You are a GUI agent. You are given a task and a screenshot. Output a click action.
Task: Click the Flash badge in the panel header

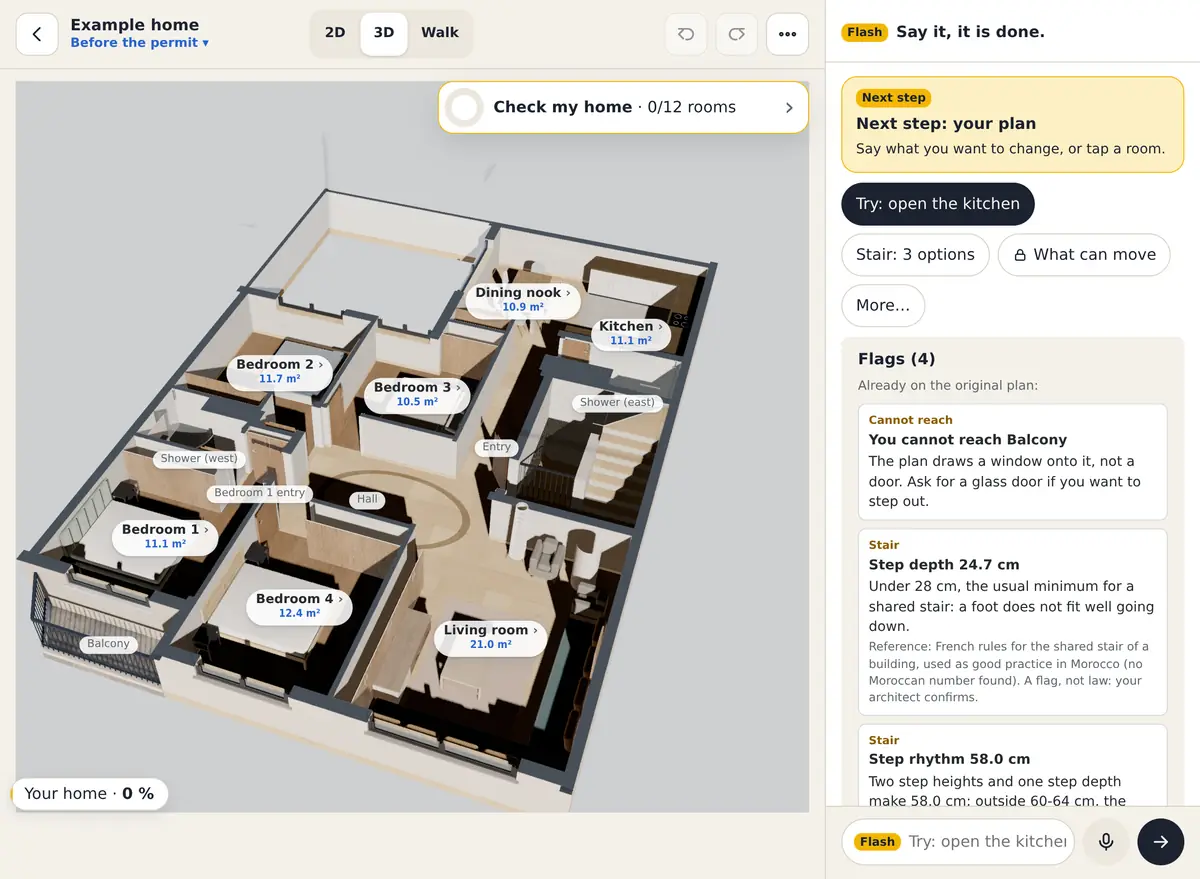click(x=864, y=32)
